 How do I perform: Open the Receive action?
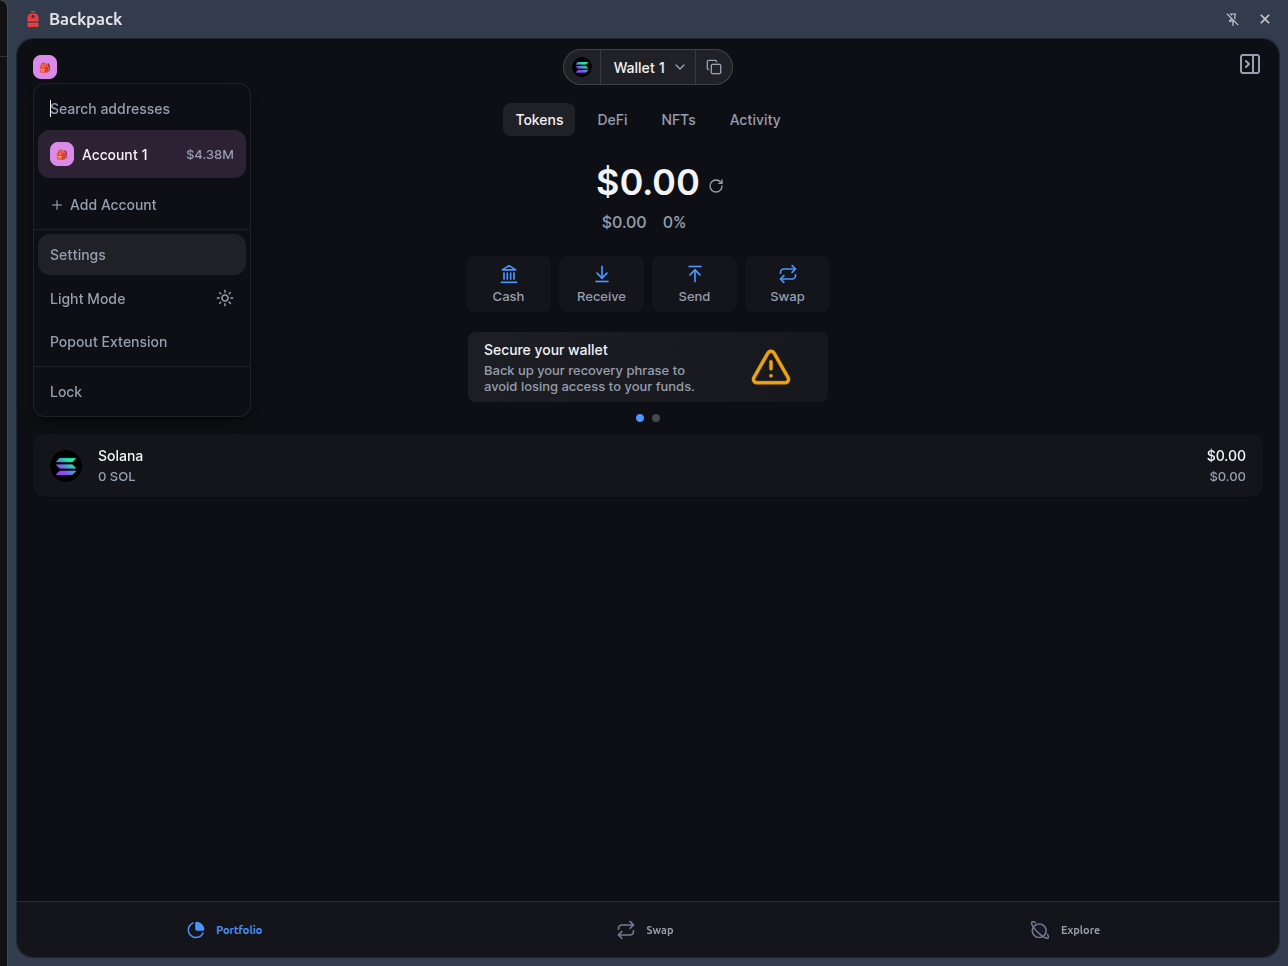click(601, 284)
